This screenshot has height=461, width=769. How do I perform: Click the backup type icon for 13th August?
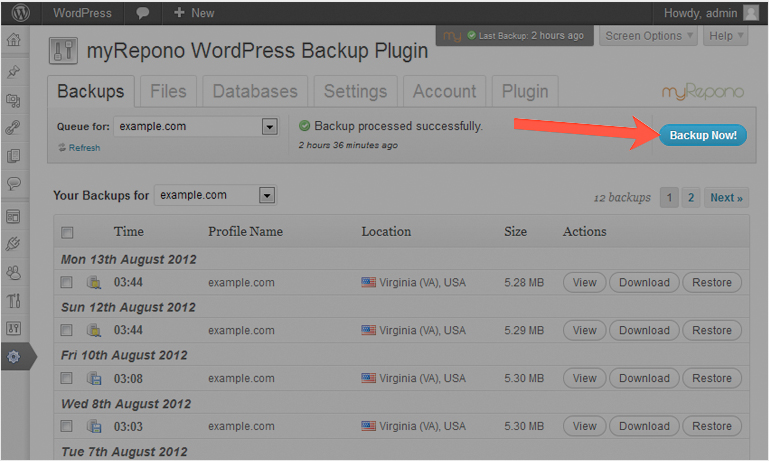(x=94, y=282)
